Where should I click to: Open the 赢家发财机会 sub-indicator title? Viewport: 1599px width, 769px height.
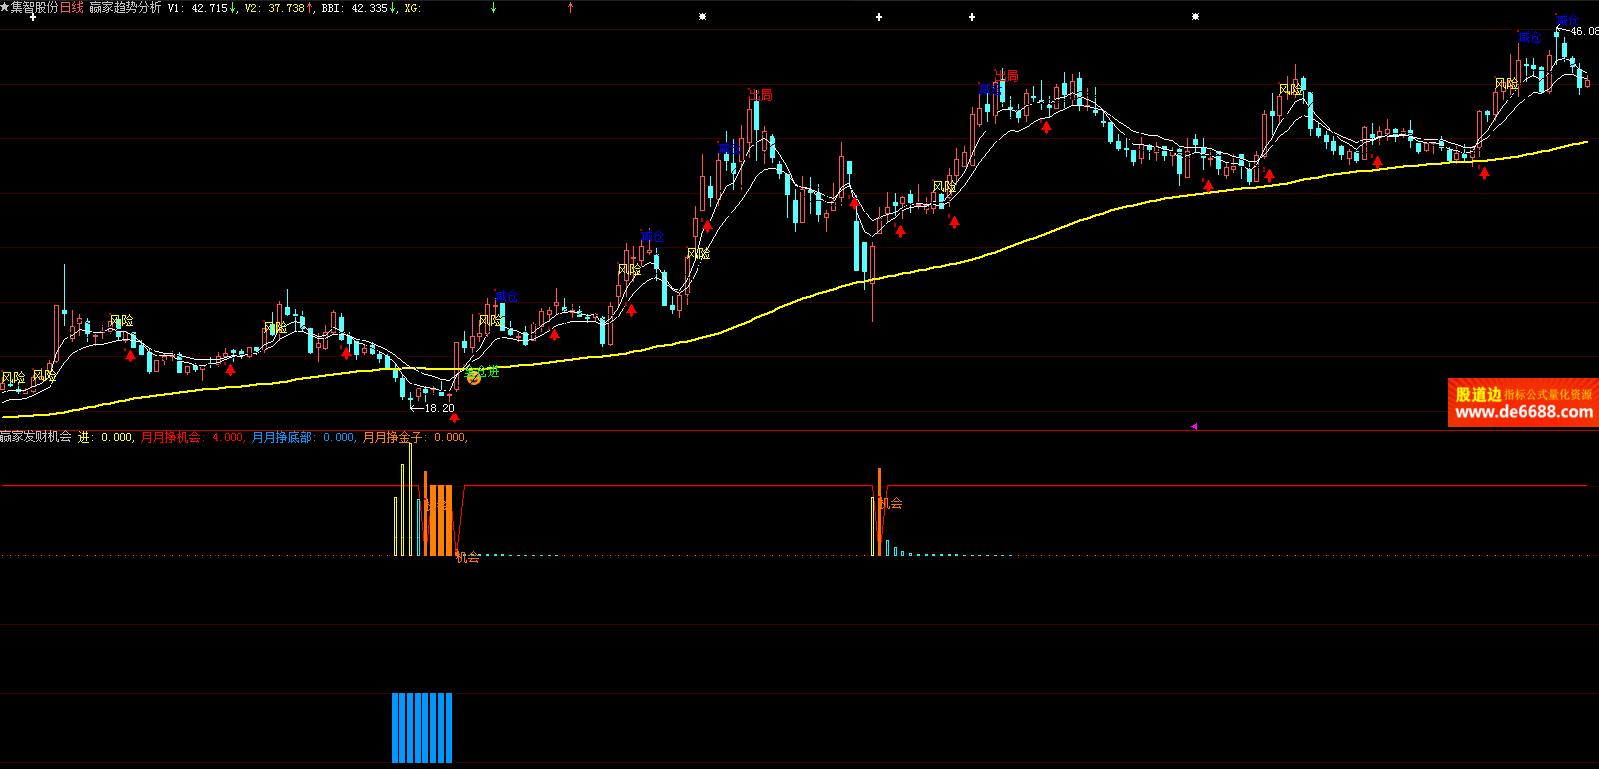36,437
